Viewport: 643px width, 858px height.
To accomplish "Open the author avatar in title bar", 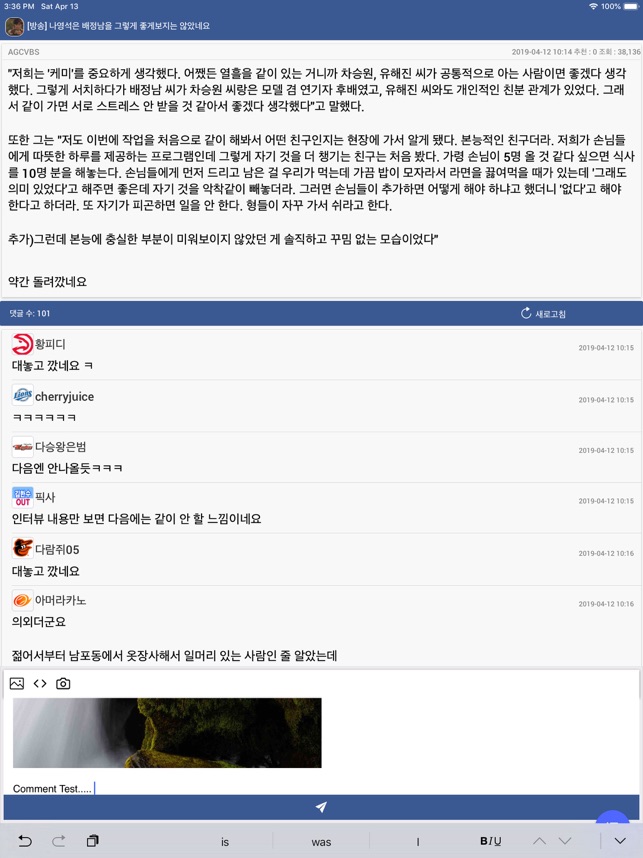I will 15,26.
